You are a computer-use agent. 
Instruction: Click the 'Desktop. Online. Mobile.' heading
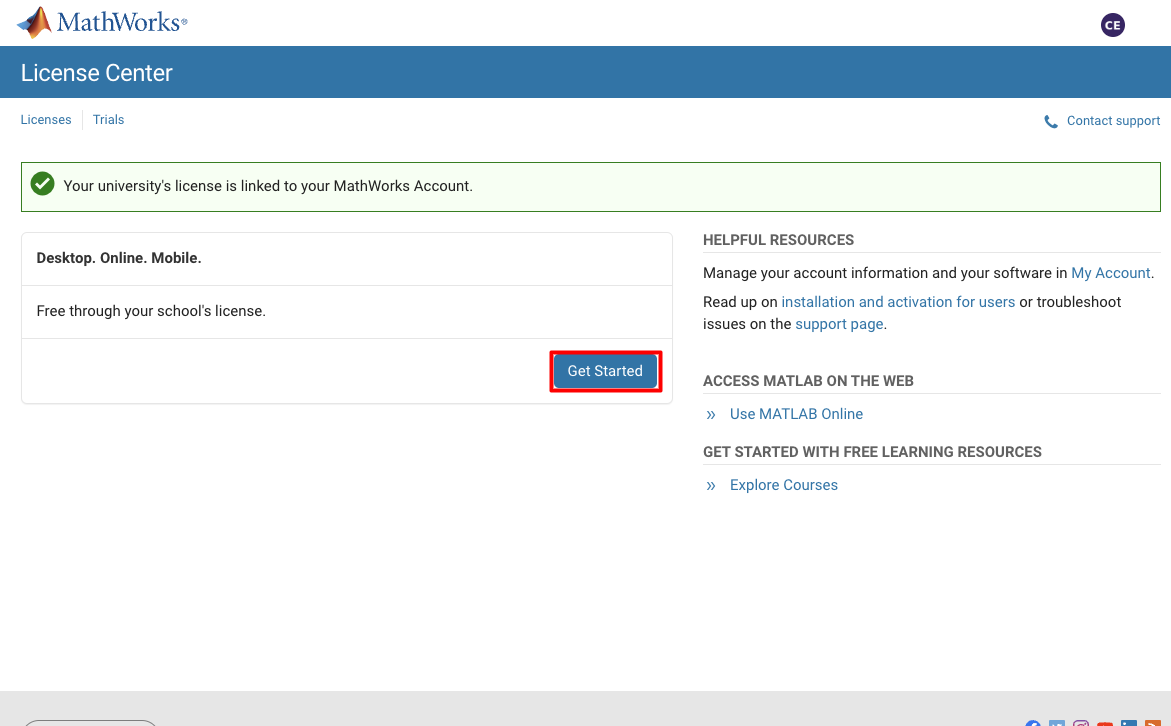click(119, 258)
